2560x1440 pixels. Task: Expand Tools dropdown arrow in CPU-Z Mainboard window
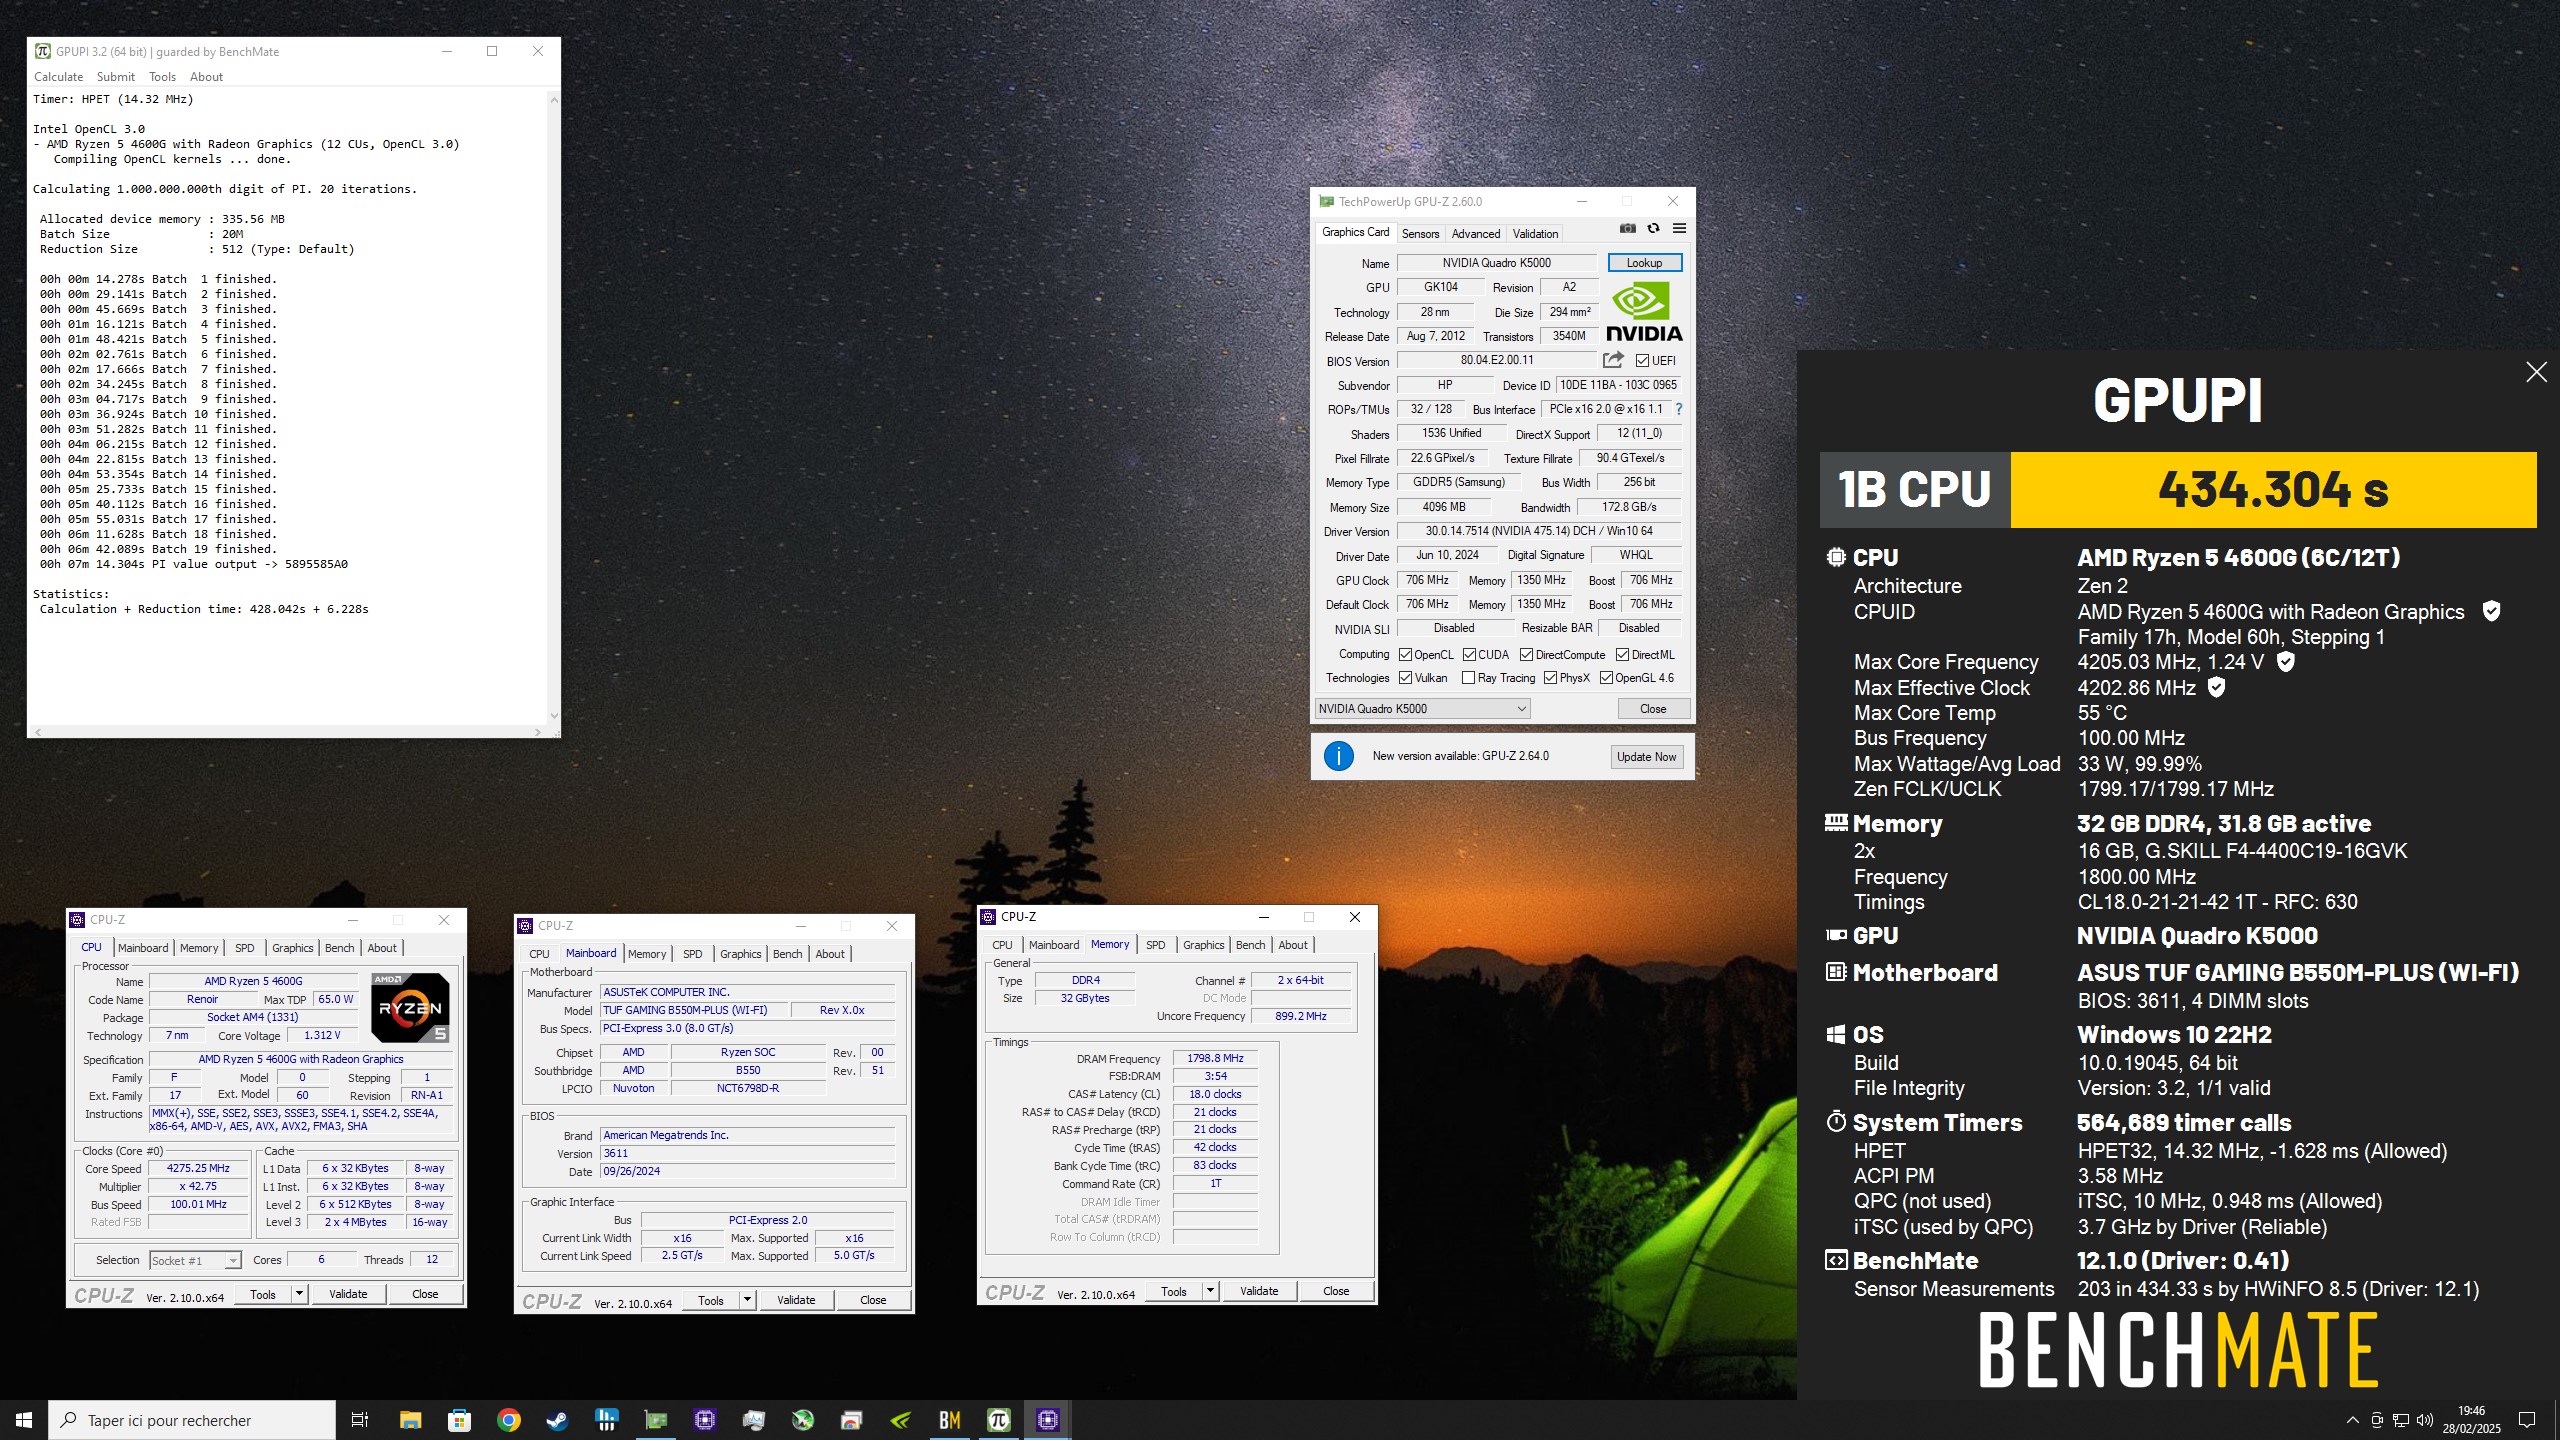pyautogui.click(x=746, y=1300)
